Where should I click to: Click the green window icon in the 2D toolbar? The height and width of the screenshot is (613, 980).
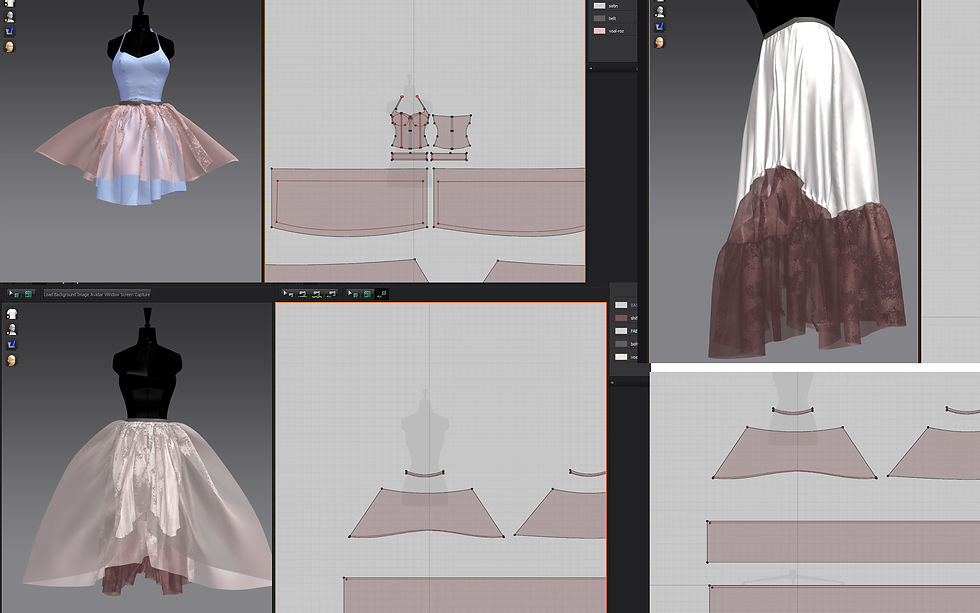368,294
